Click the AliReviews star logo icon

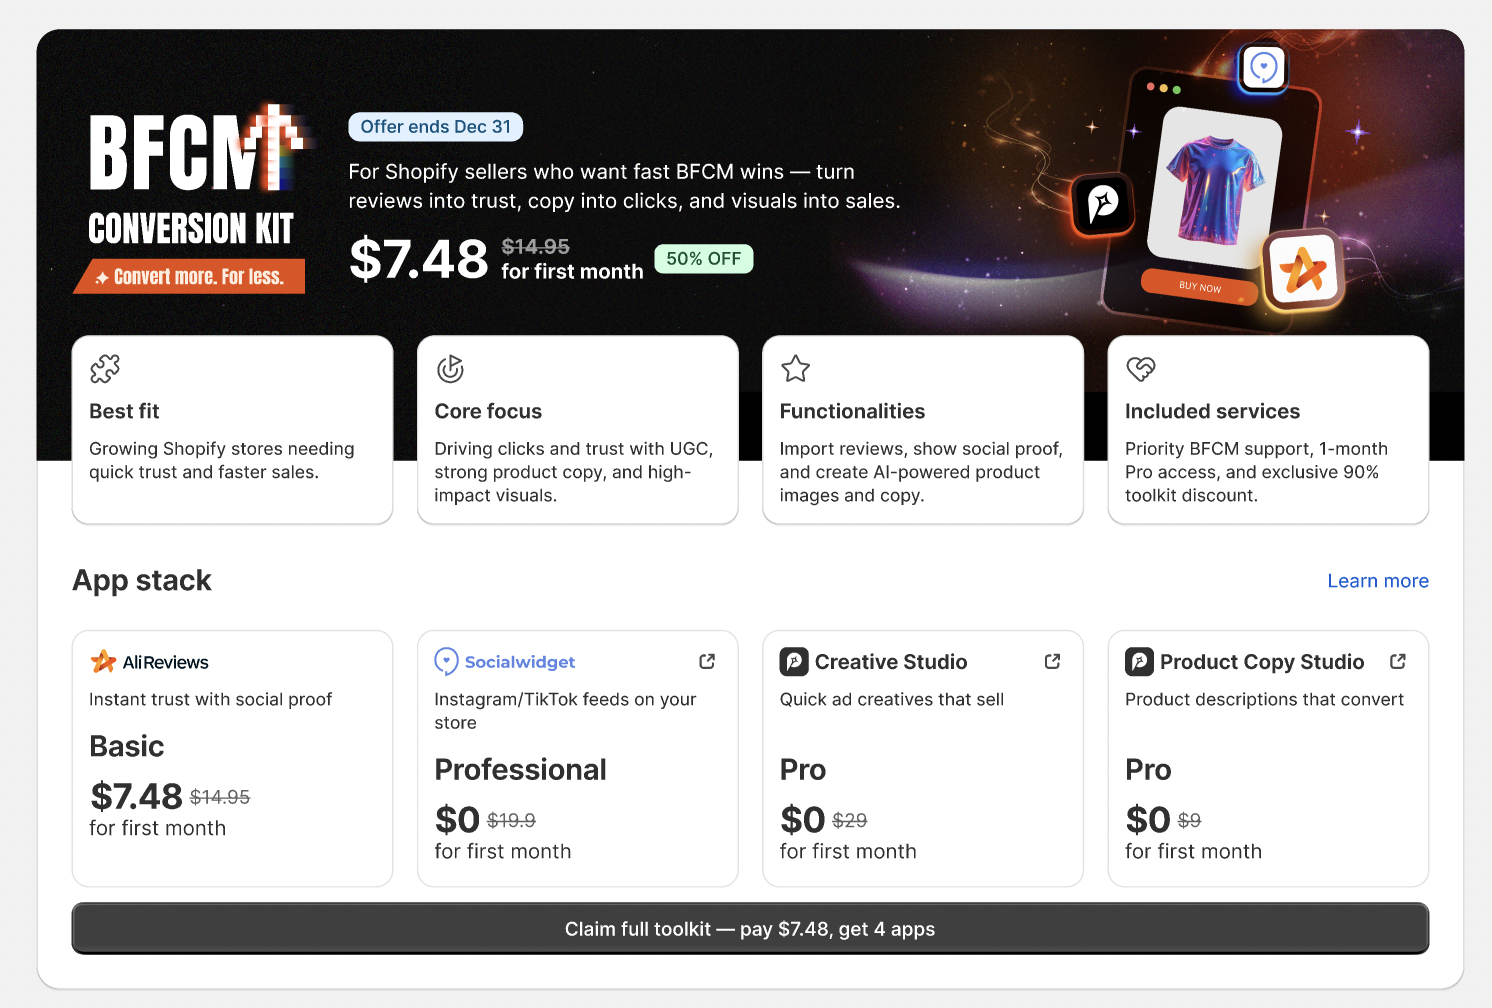click(x=103, y=661)
